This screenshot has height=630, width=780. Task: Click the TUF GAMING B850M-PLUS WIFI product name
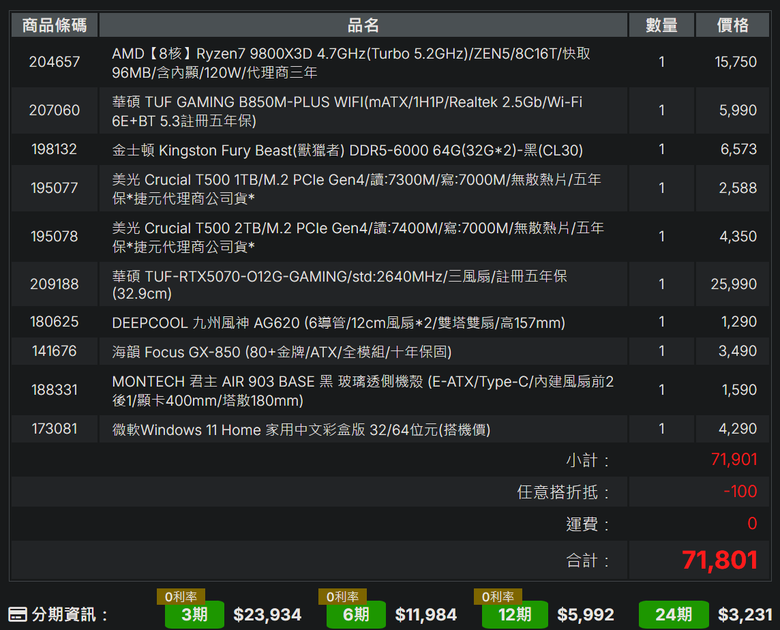coord(347,111)
